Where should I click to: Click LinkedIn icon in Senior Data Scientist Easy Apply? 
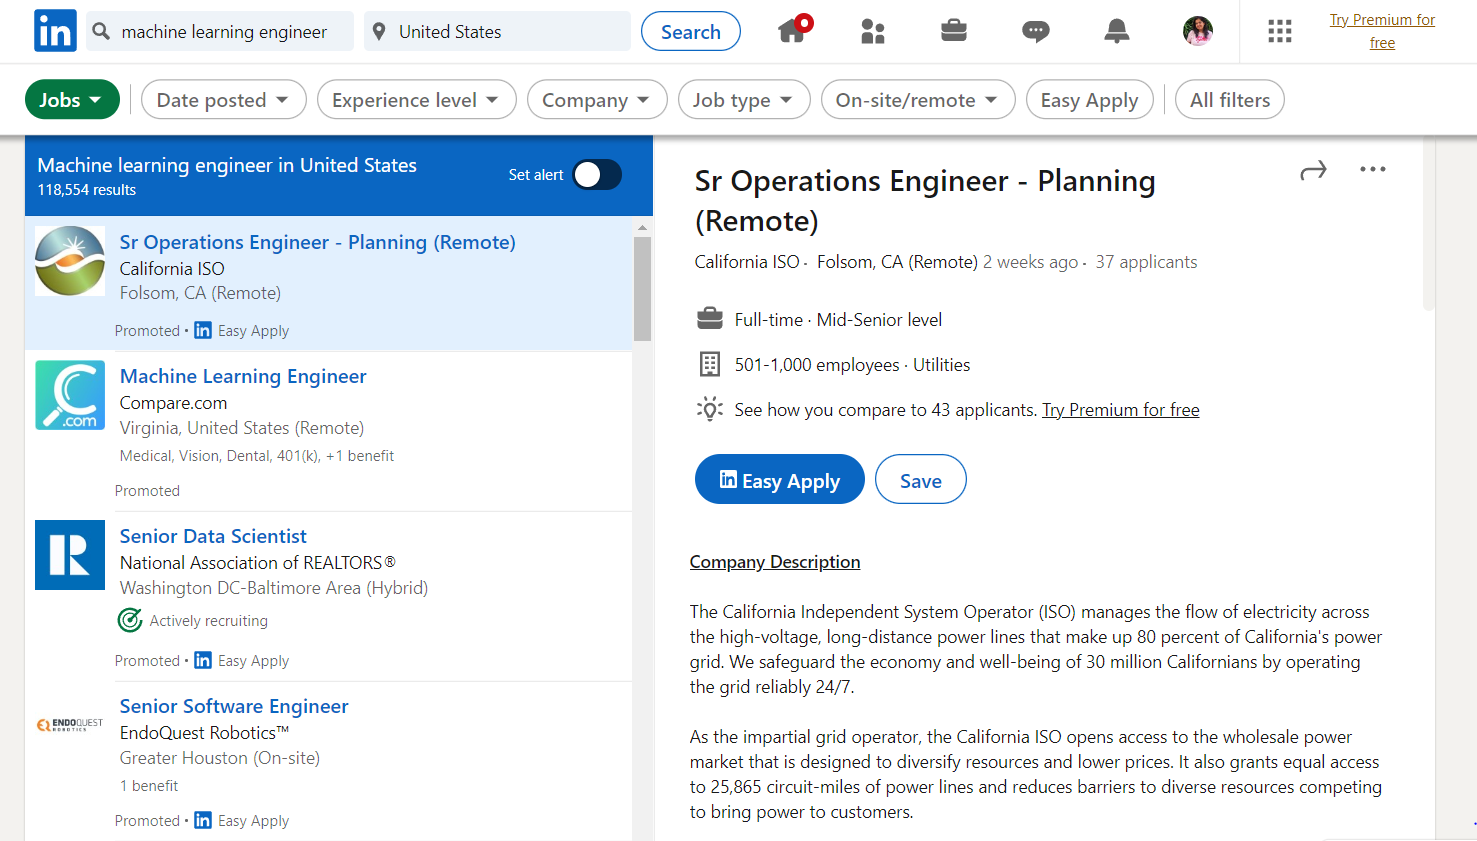click(203, 660)
